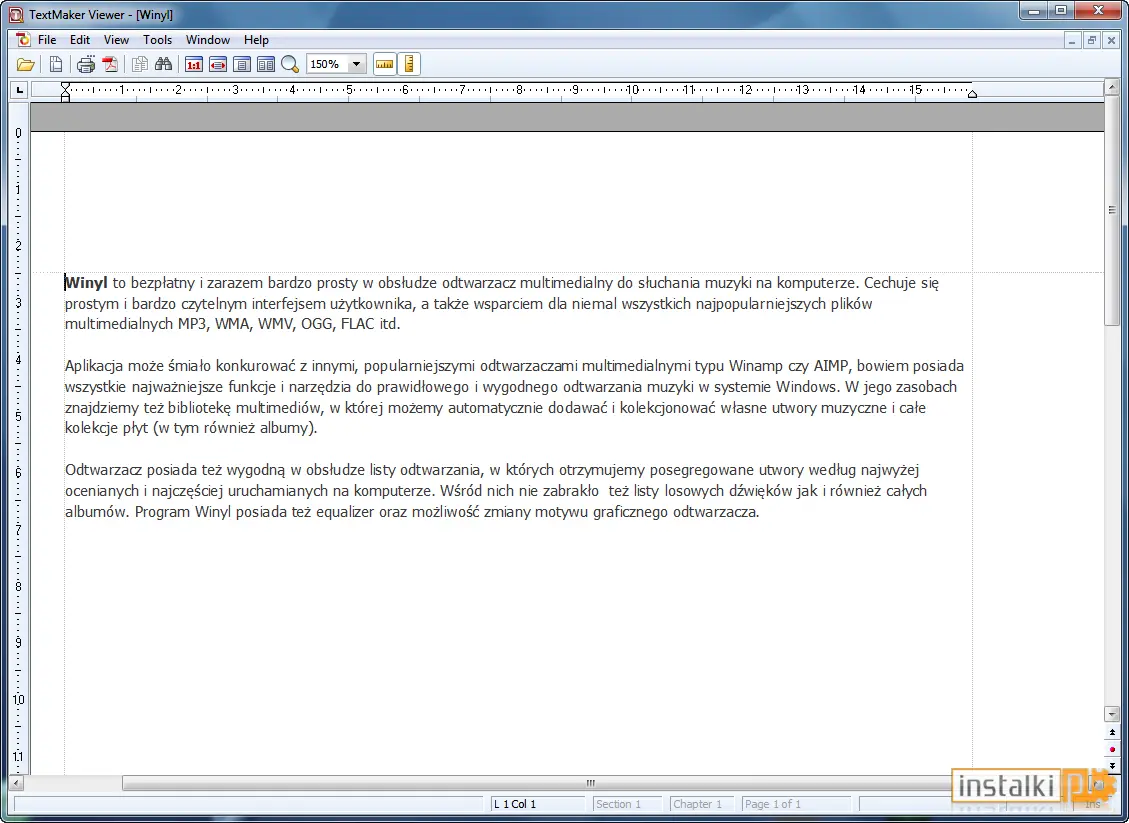
Task: Jump to next page with double-down arrow
Action: tap(1112, 766)
